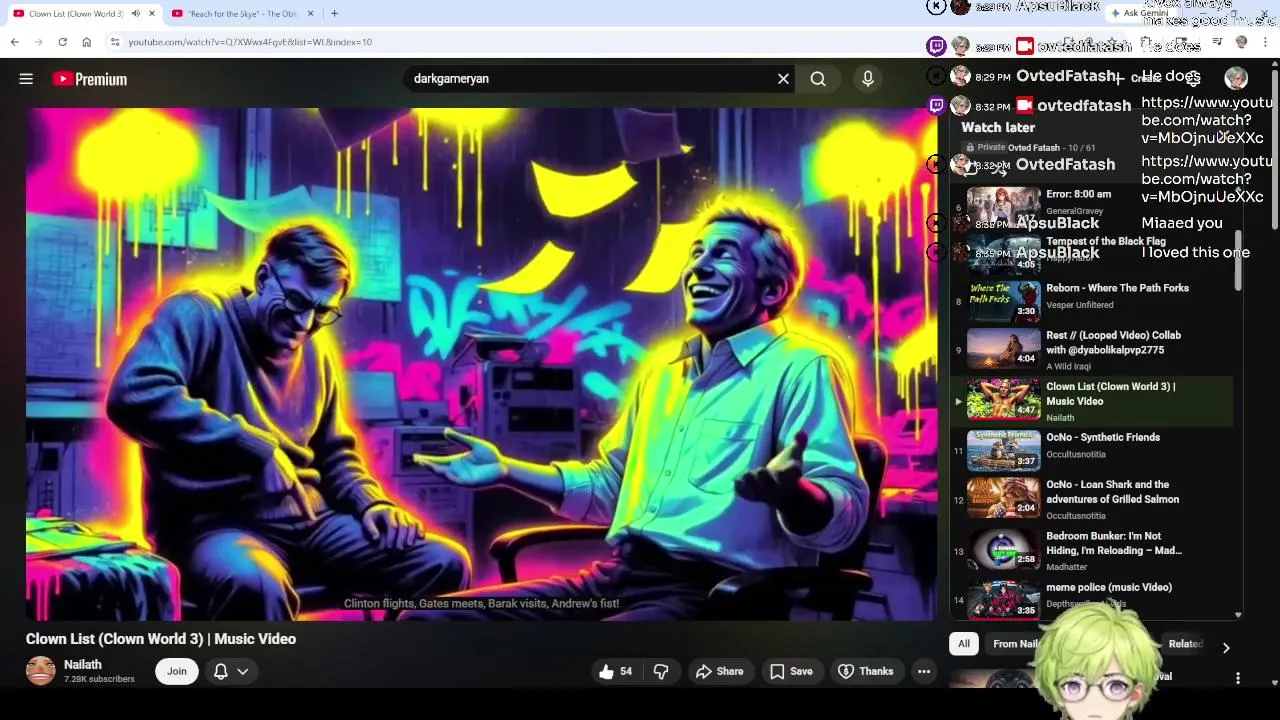Open the YouTube guide hamburger menu
Screen dimensions: 1280x720
click(26, 79)
